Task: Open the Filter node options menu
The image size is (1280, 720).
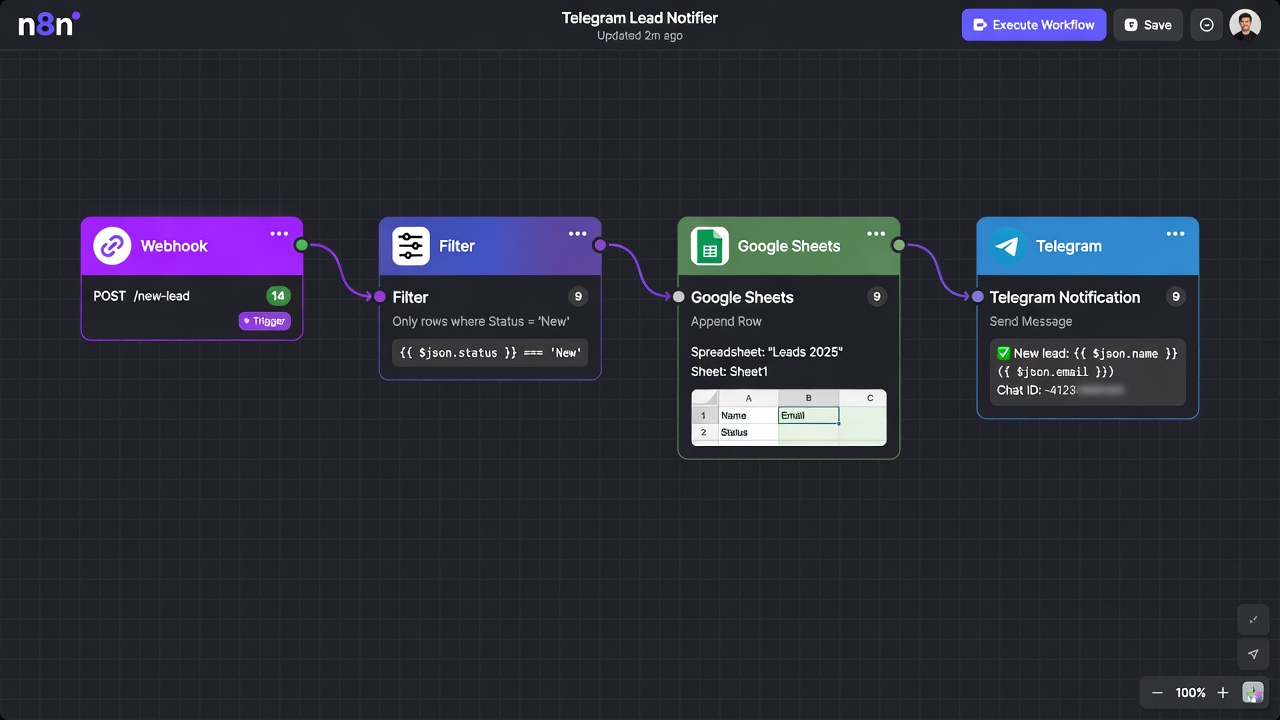Action: click(577, 233)
